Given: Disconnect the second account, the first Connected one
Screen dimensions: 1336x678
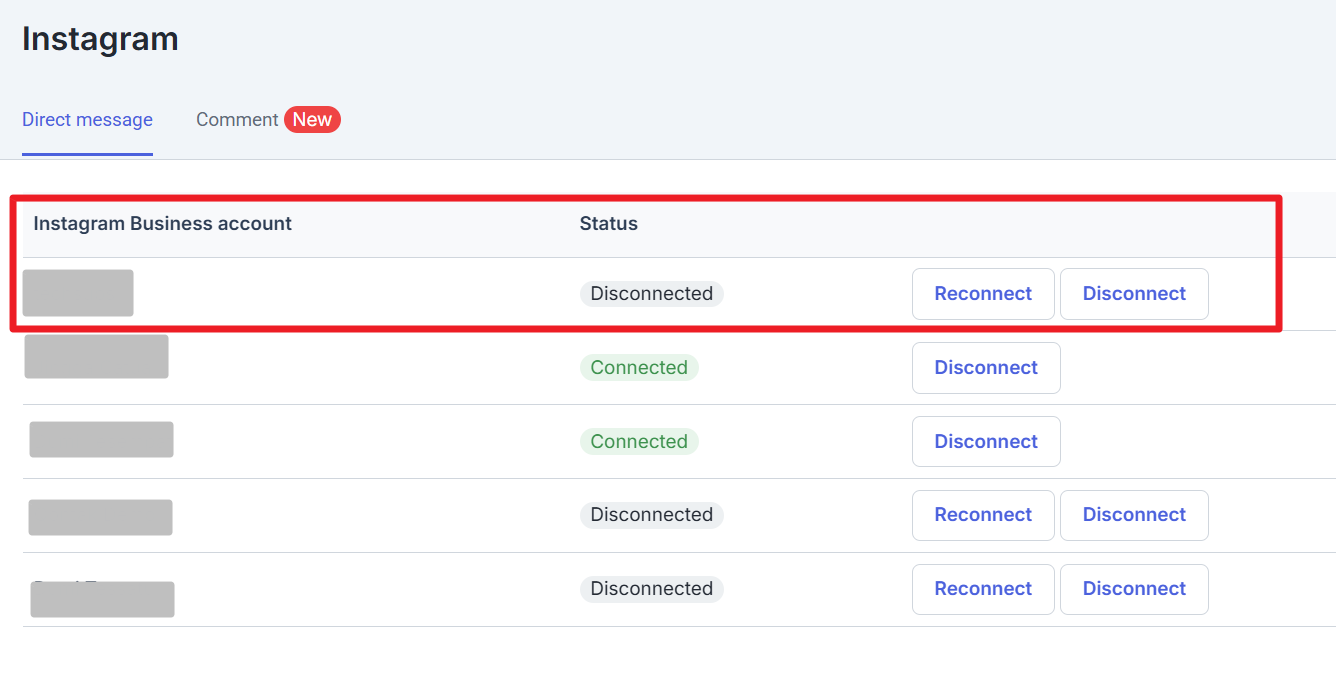Looking at the screenshot, I should (986, 368).
